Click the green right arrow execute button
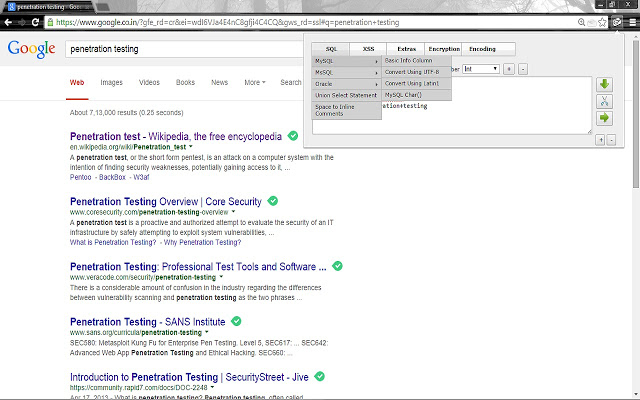Viewport: 640px width, 400px height. (604, 118)
